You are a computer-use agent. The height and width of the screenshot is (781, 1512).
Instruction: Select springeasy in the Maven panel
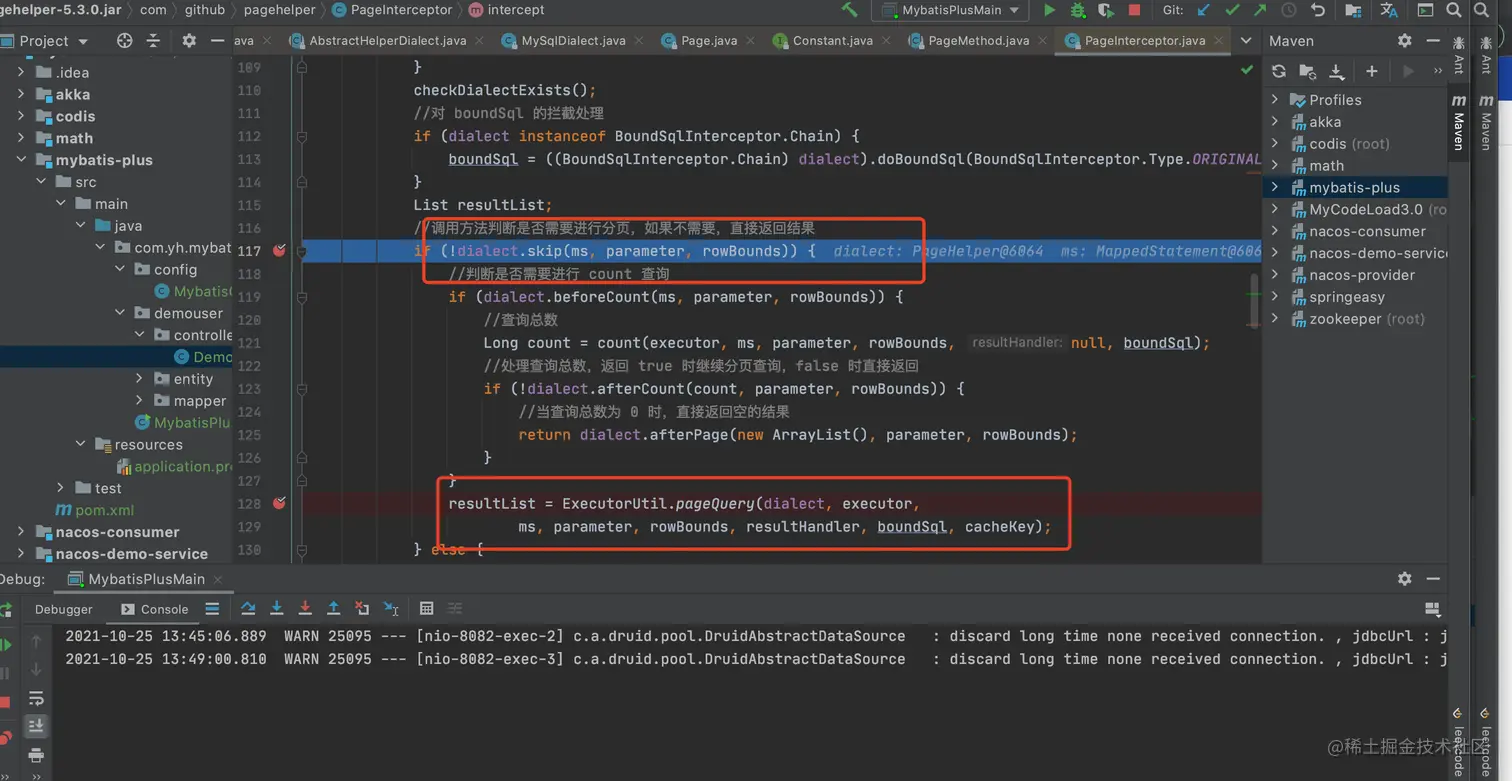click(x=1346, y=297)
